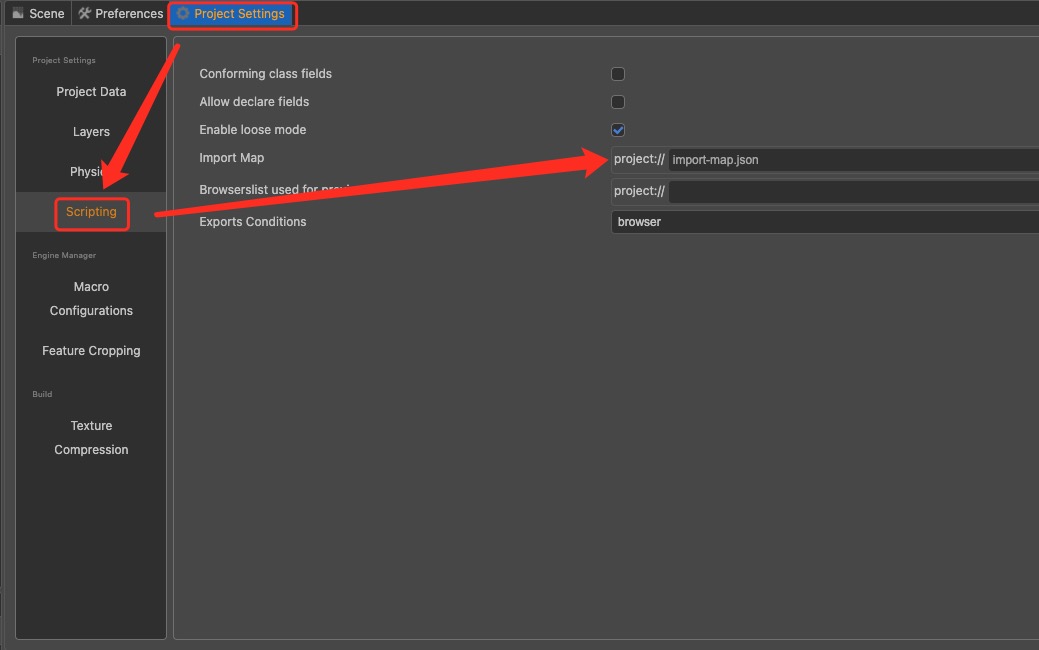The width and height of the screenshot is (1039, 650).
Task: Uncheck Enable loose mode checkbox
Action: (618, 130)
